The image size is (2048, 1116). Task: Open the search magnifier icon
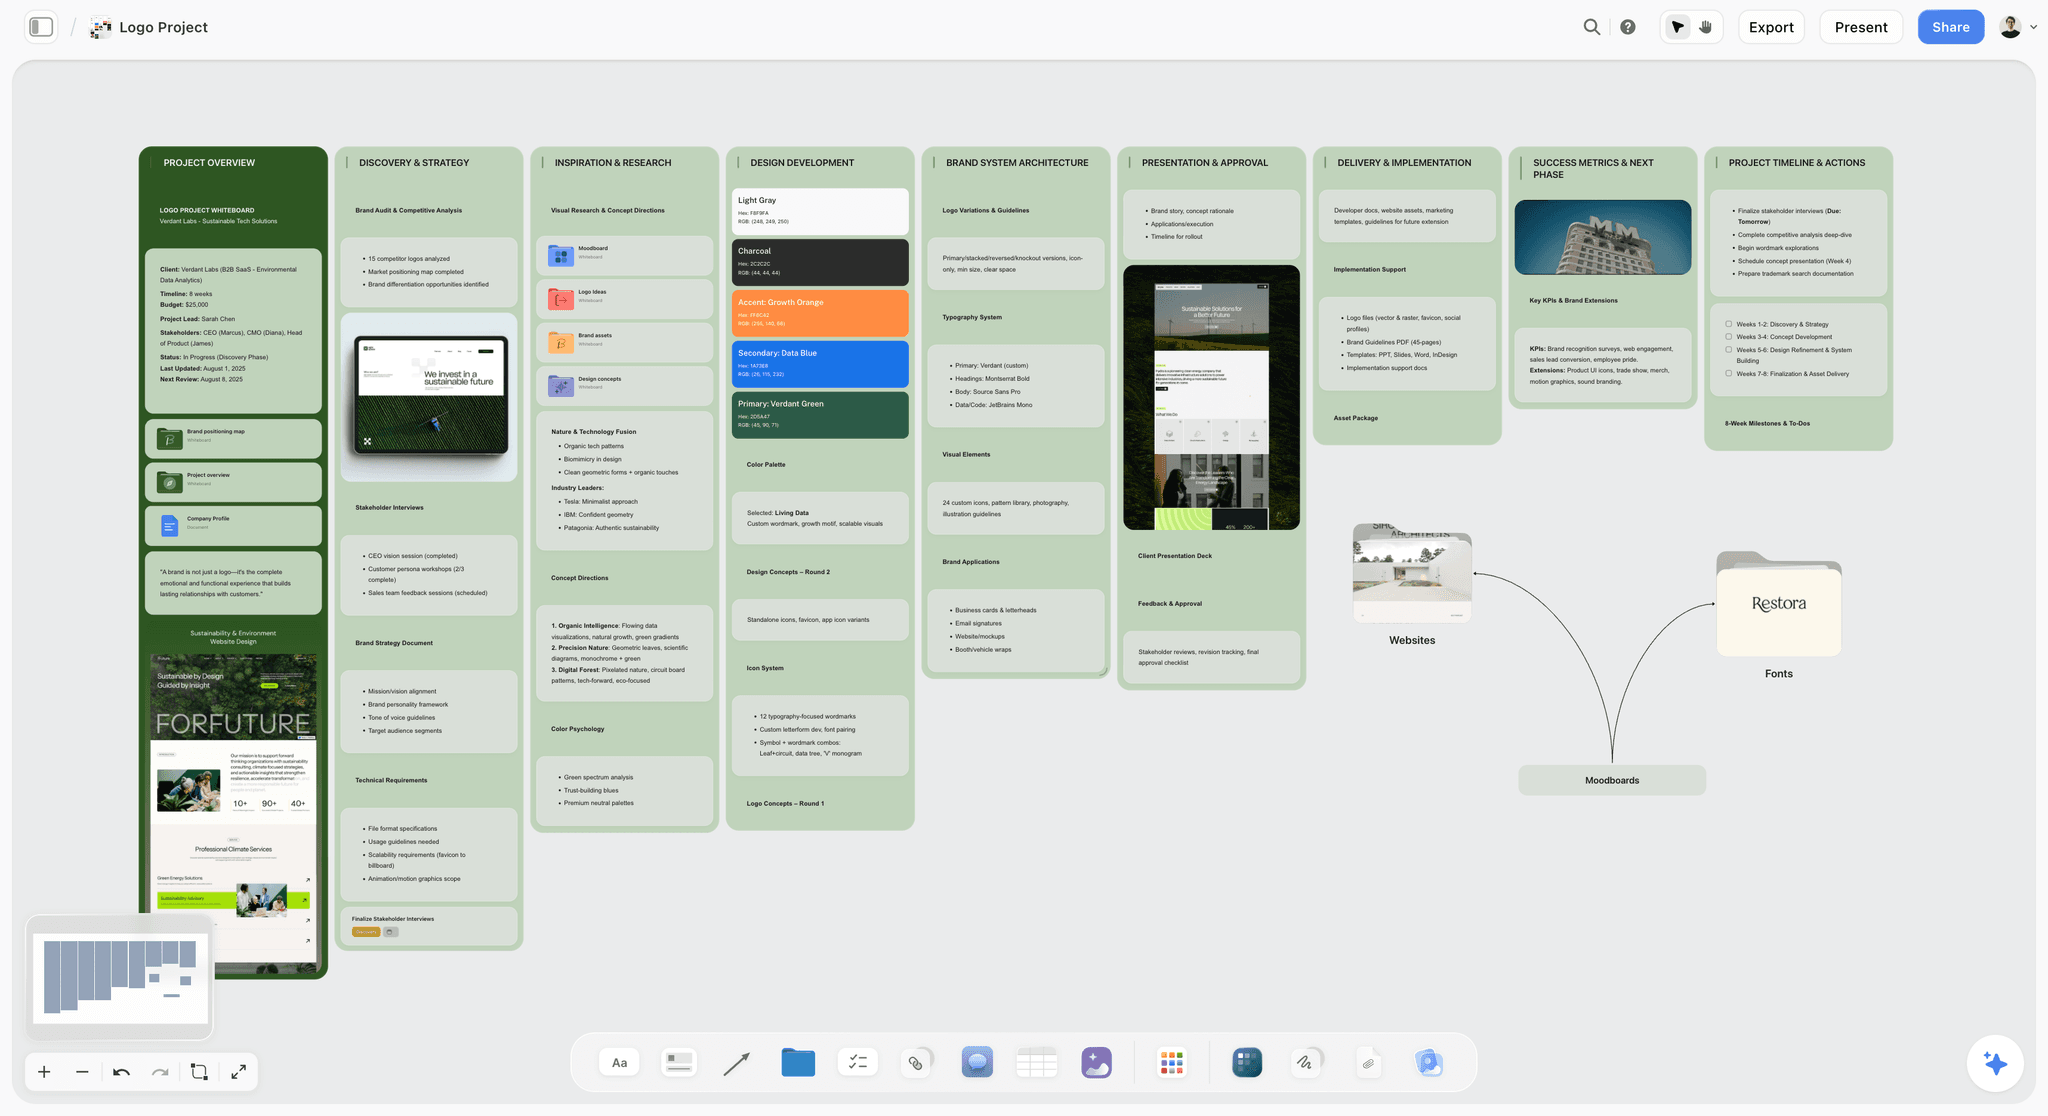tap(1592, 27)
